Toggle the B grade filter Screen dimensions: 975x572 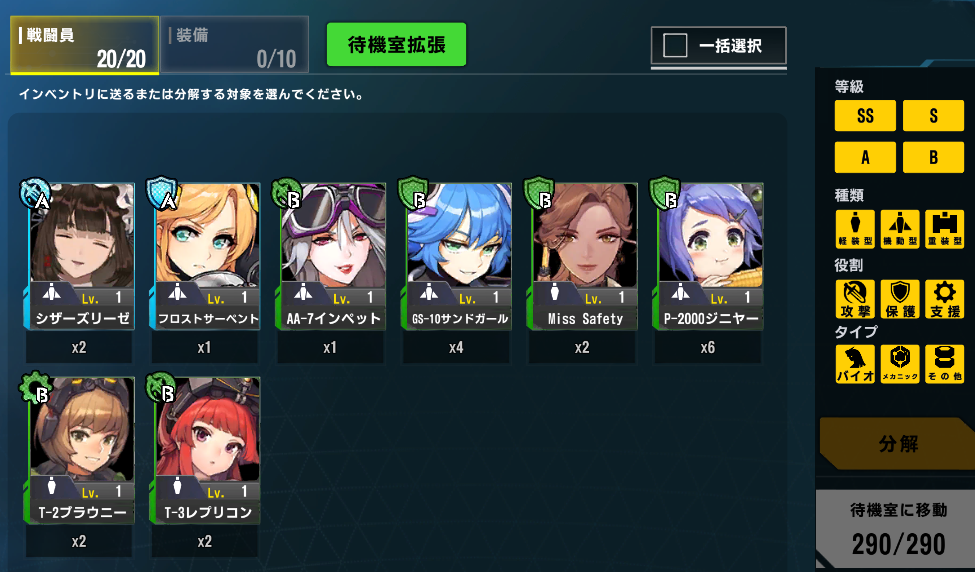pyautogui.click(x=933, y=157)
